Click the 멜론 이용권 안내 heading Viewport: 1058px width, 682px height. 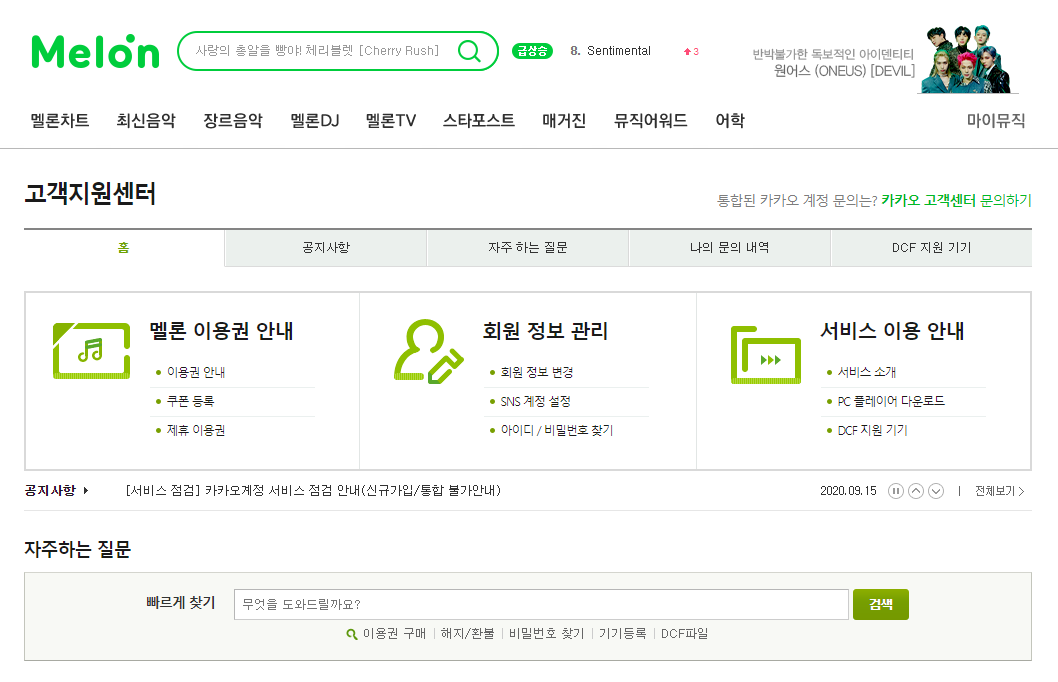(x=221, y=331)
